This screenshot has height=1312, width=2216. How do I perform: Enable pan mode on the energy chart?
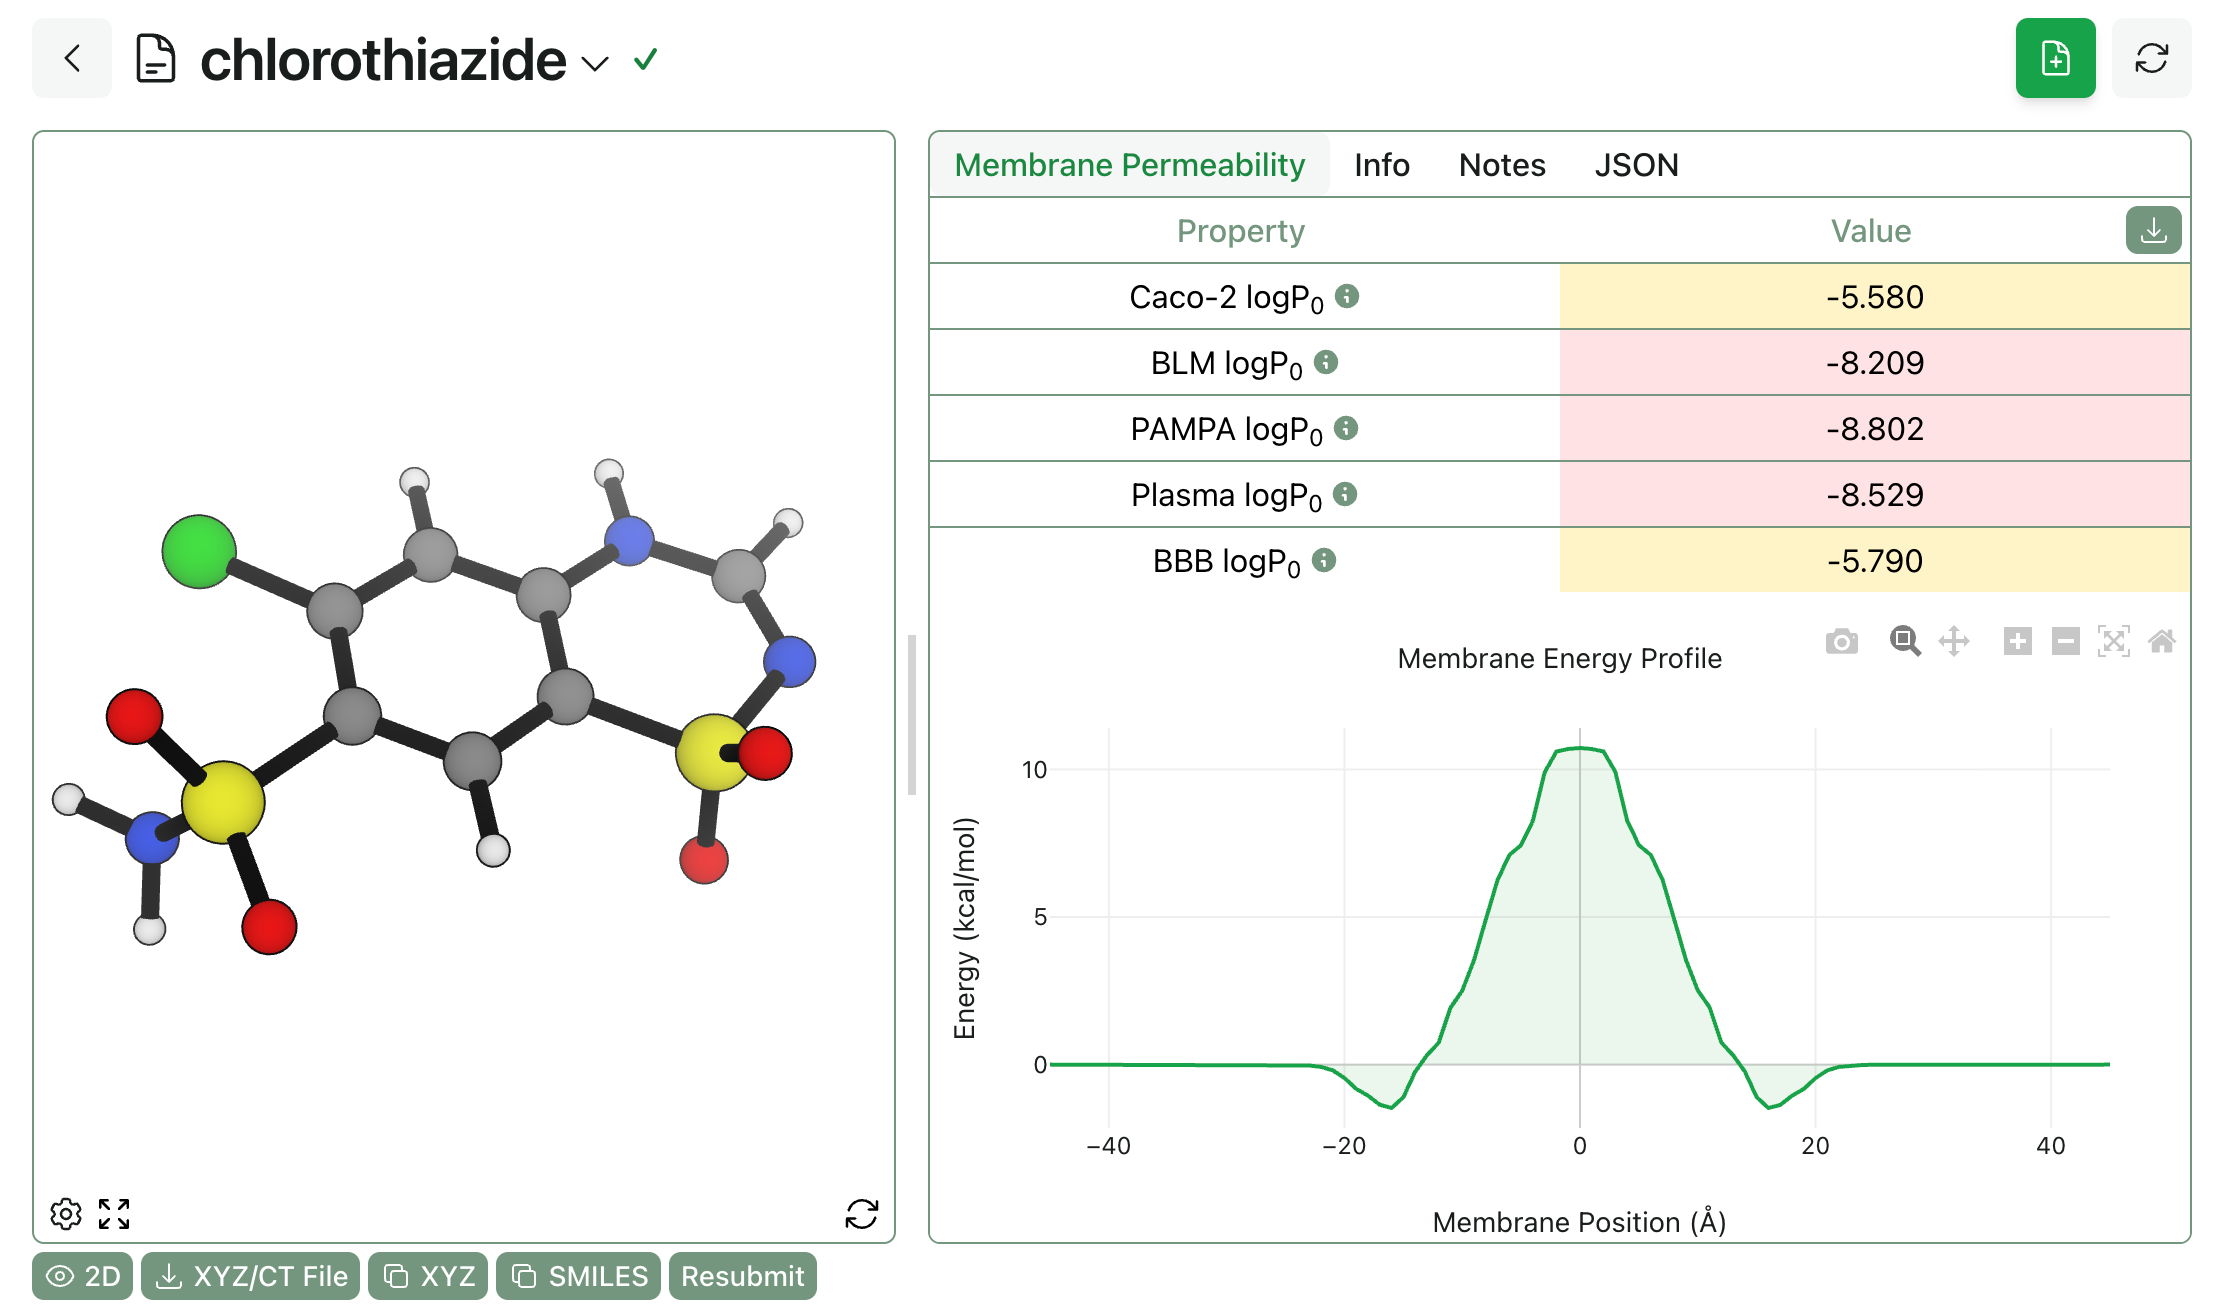click(x=1955, y=641)
